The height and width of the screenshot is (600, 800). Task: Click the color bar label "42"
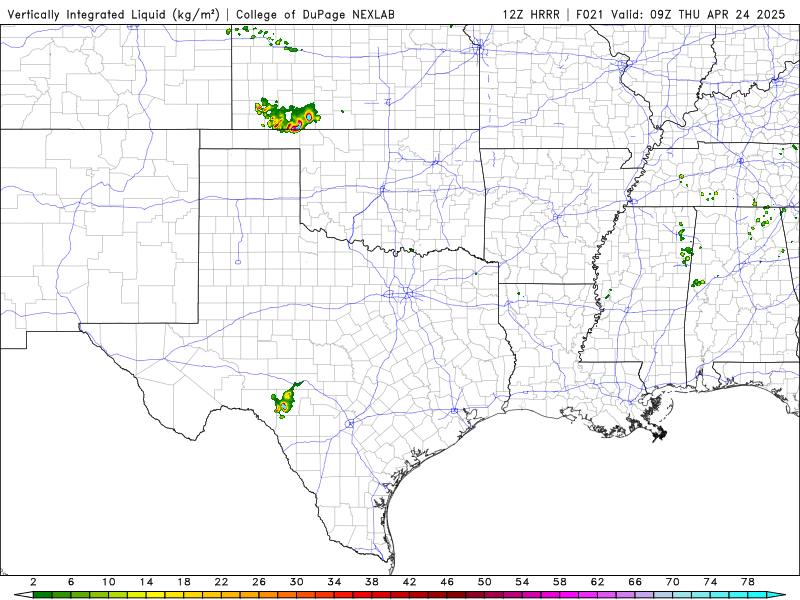pyautogui.click(x=409, y=582)
